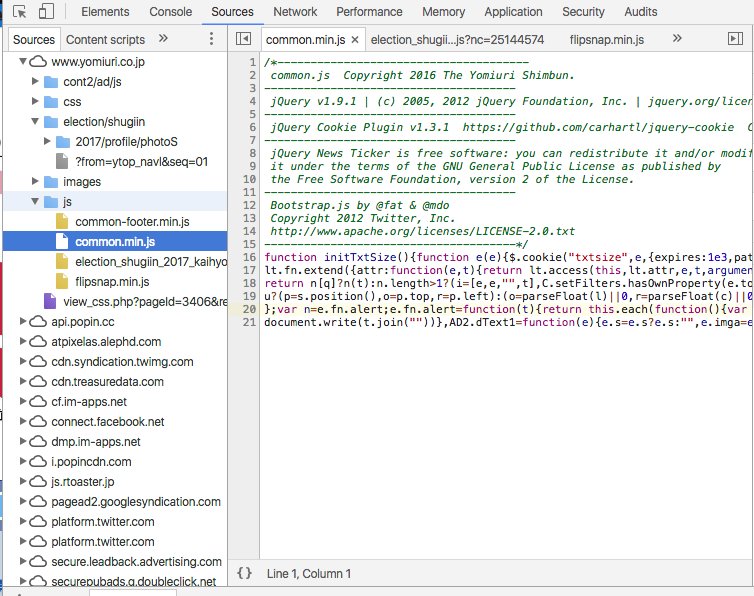
Task: Open the Sources pane three-dot menu
Action: coord(211,39)
